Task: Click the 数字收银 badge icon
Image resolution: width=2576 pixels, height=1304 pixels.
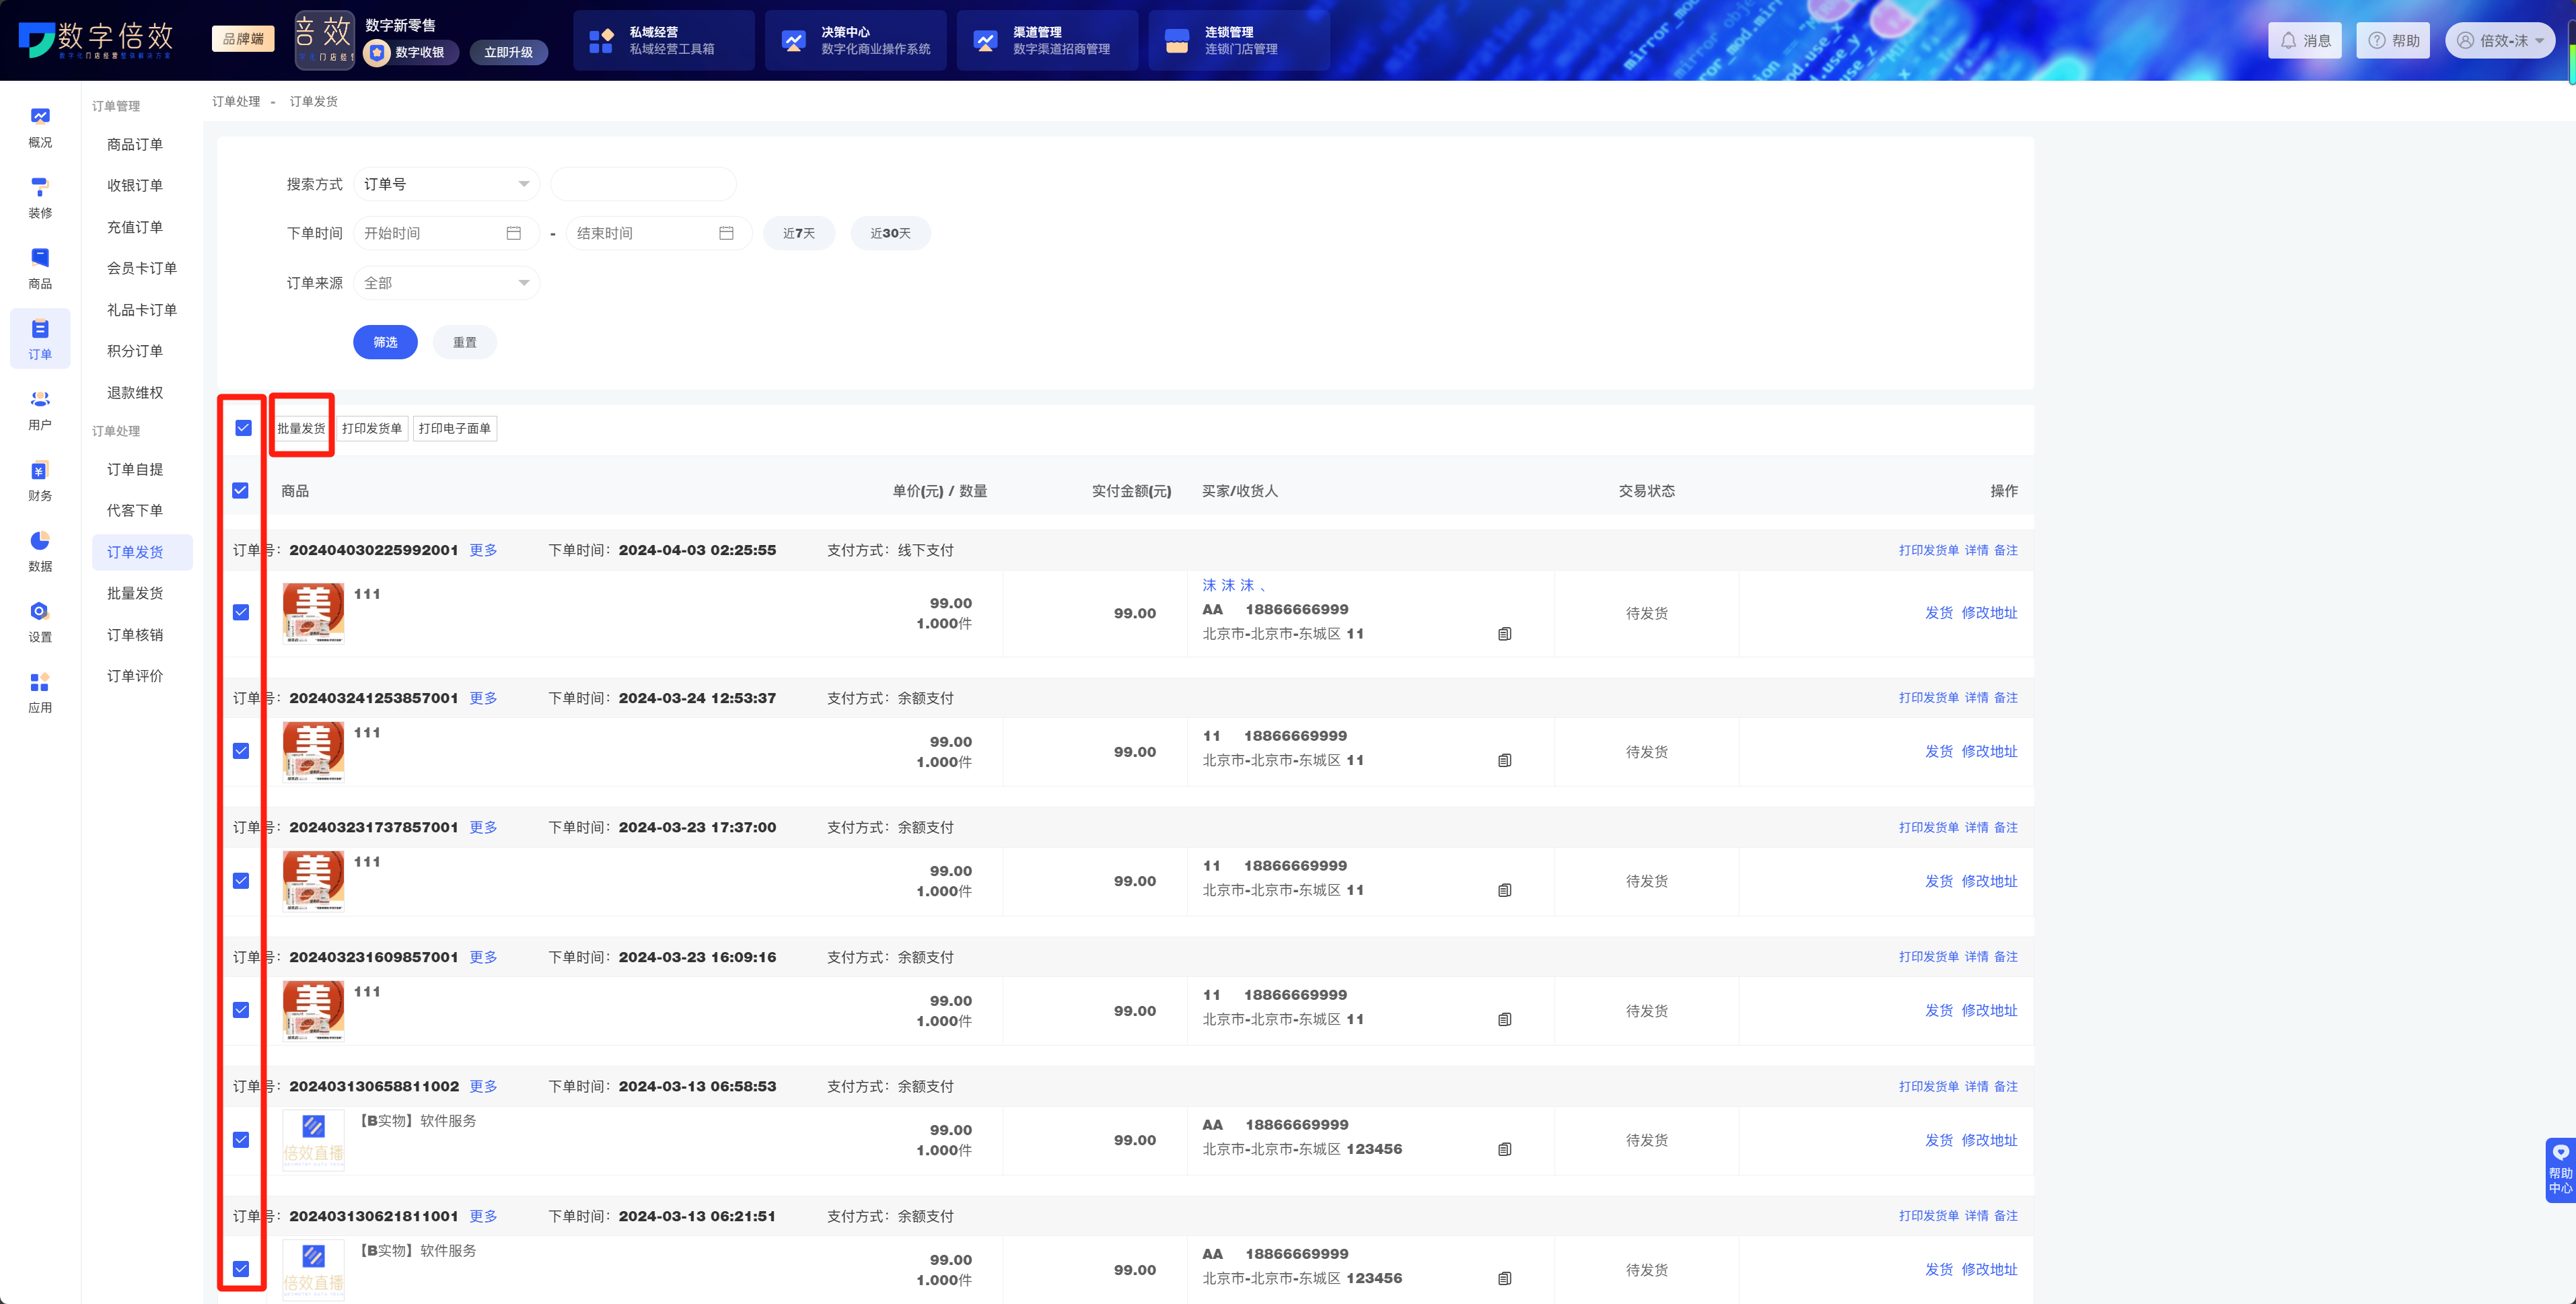Action: [377, 52]
